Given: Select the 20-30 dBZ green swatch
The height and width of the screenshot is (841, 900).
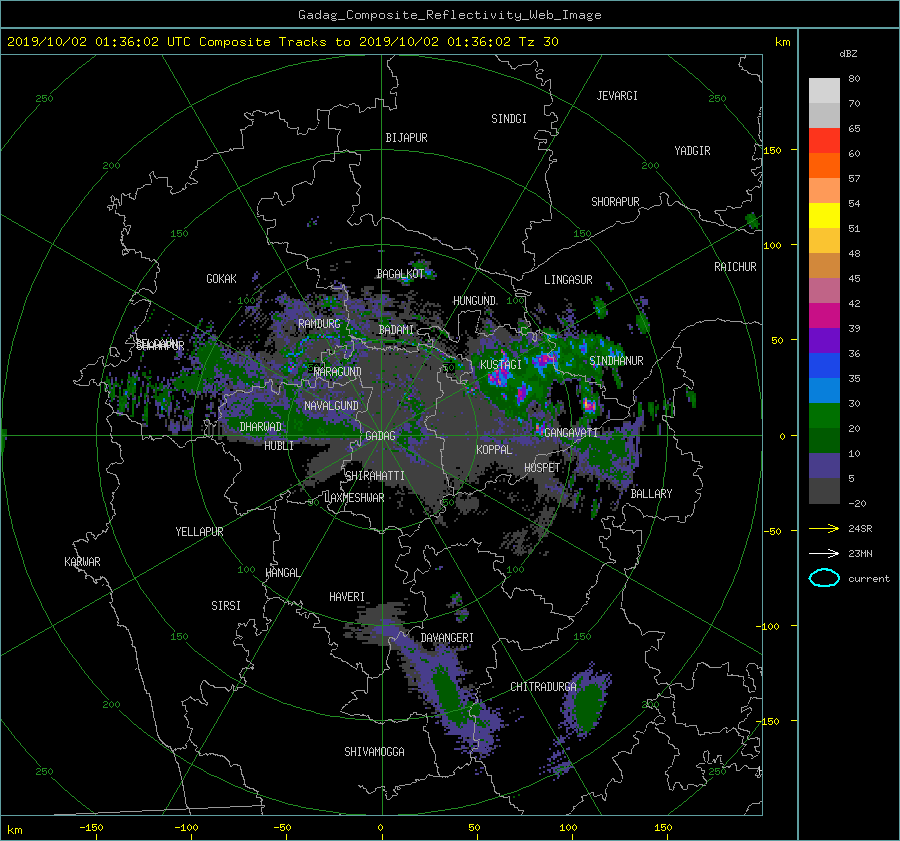Looking at the screenshot, I should (824, 416).
